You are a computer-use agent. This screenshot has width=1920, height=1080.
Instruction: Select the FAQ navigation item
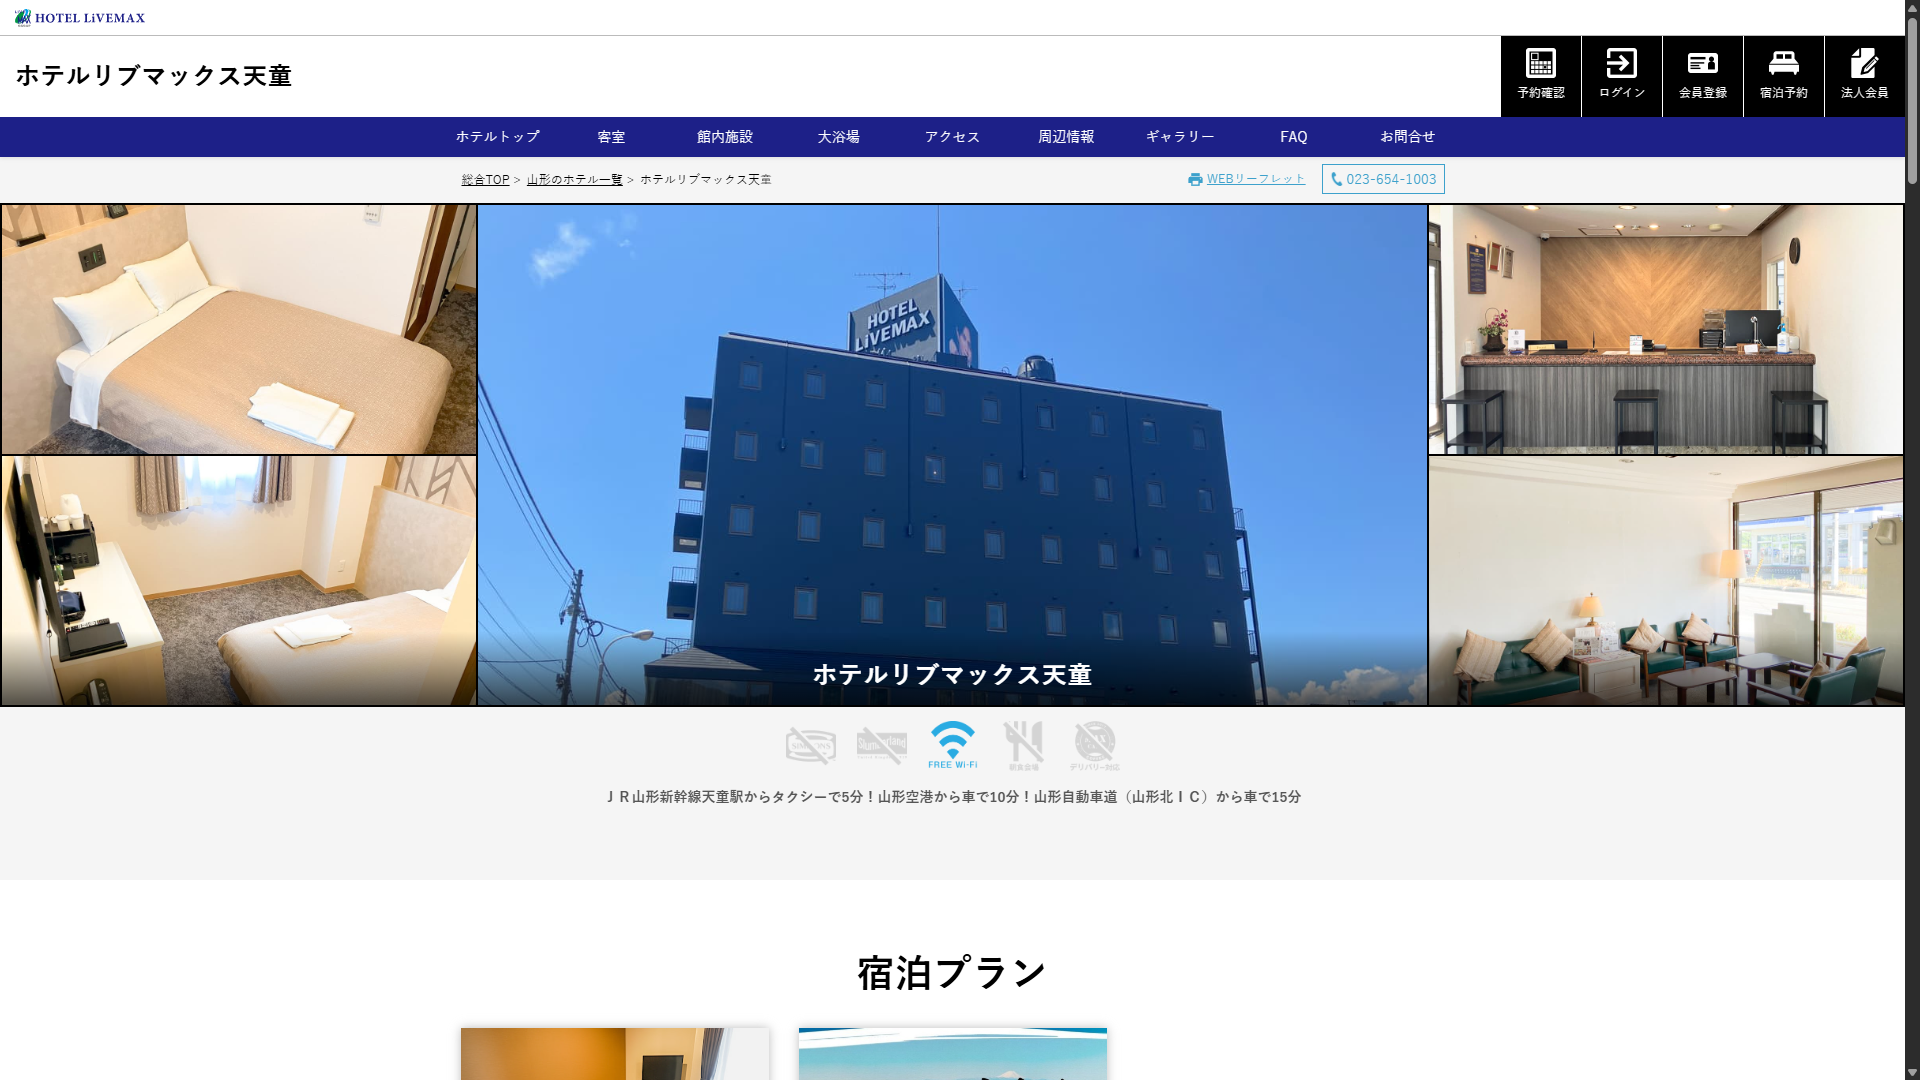1293,137
